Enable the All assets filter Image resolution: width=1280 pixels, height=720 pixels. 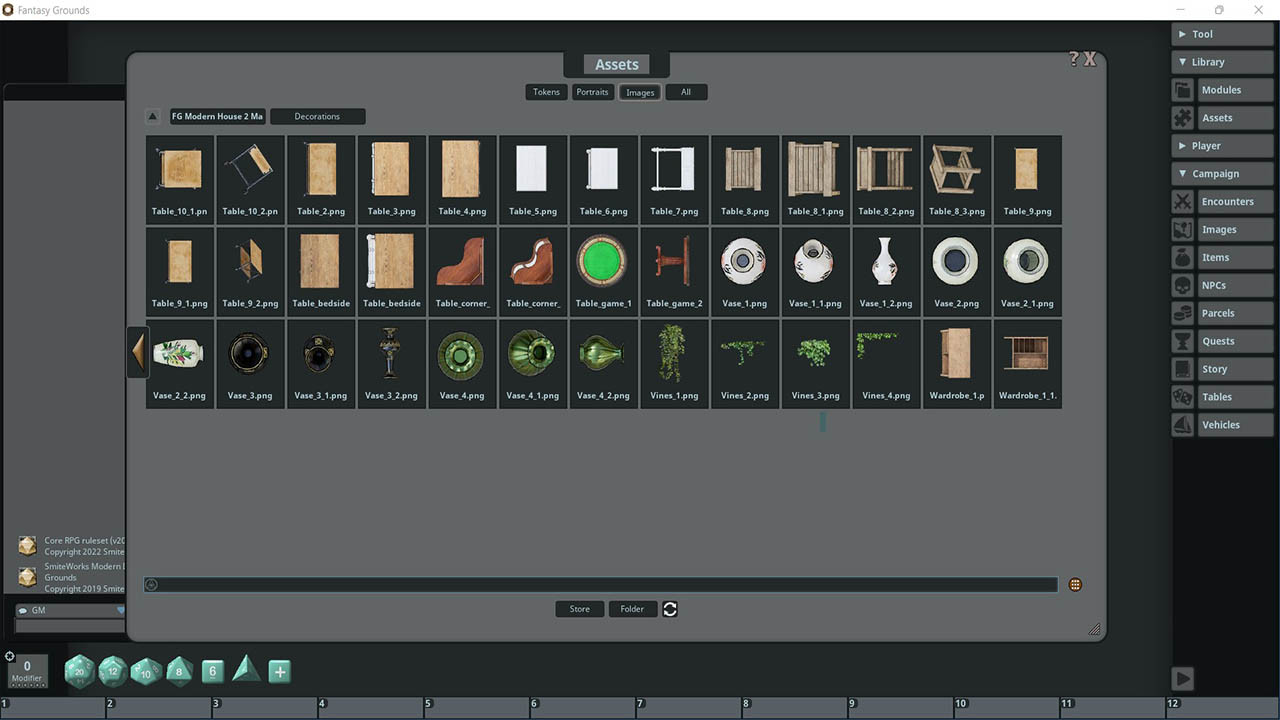pyautogui.click(x=686, y=92)
